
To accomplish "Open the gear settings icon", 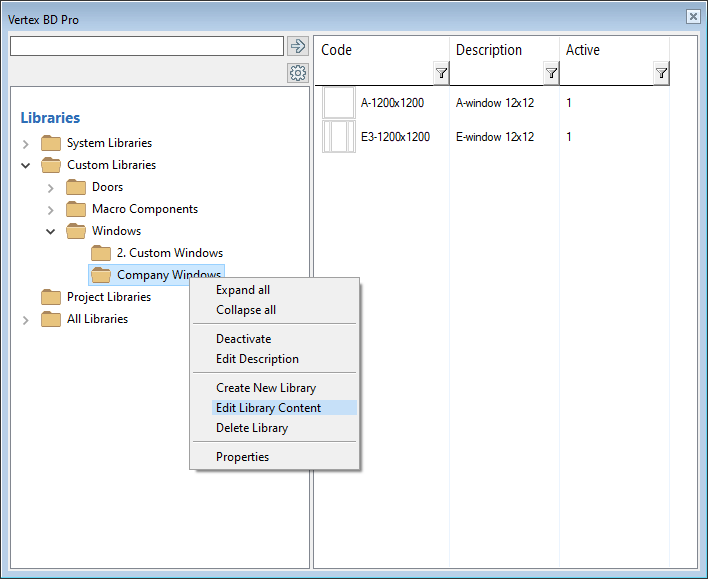I will click(x=297, y=73).
